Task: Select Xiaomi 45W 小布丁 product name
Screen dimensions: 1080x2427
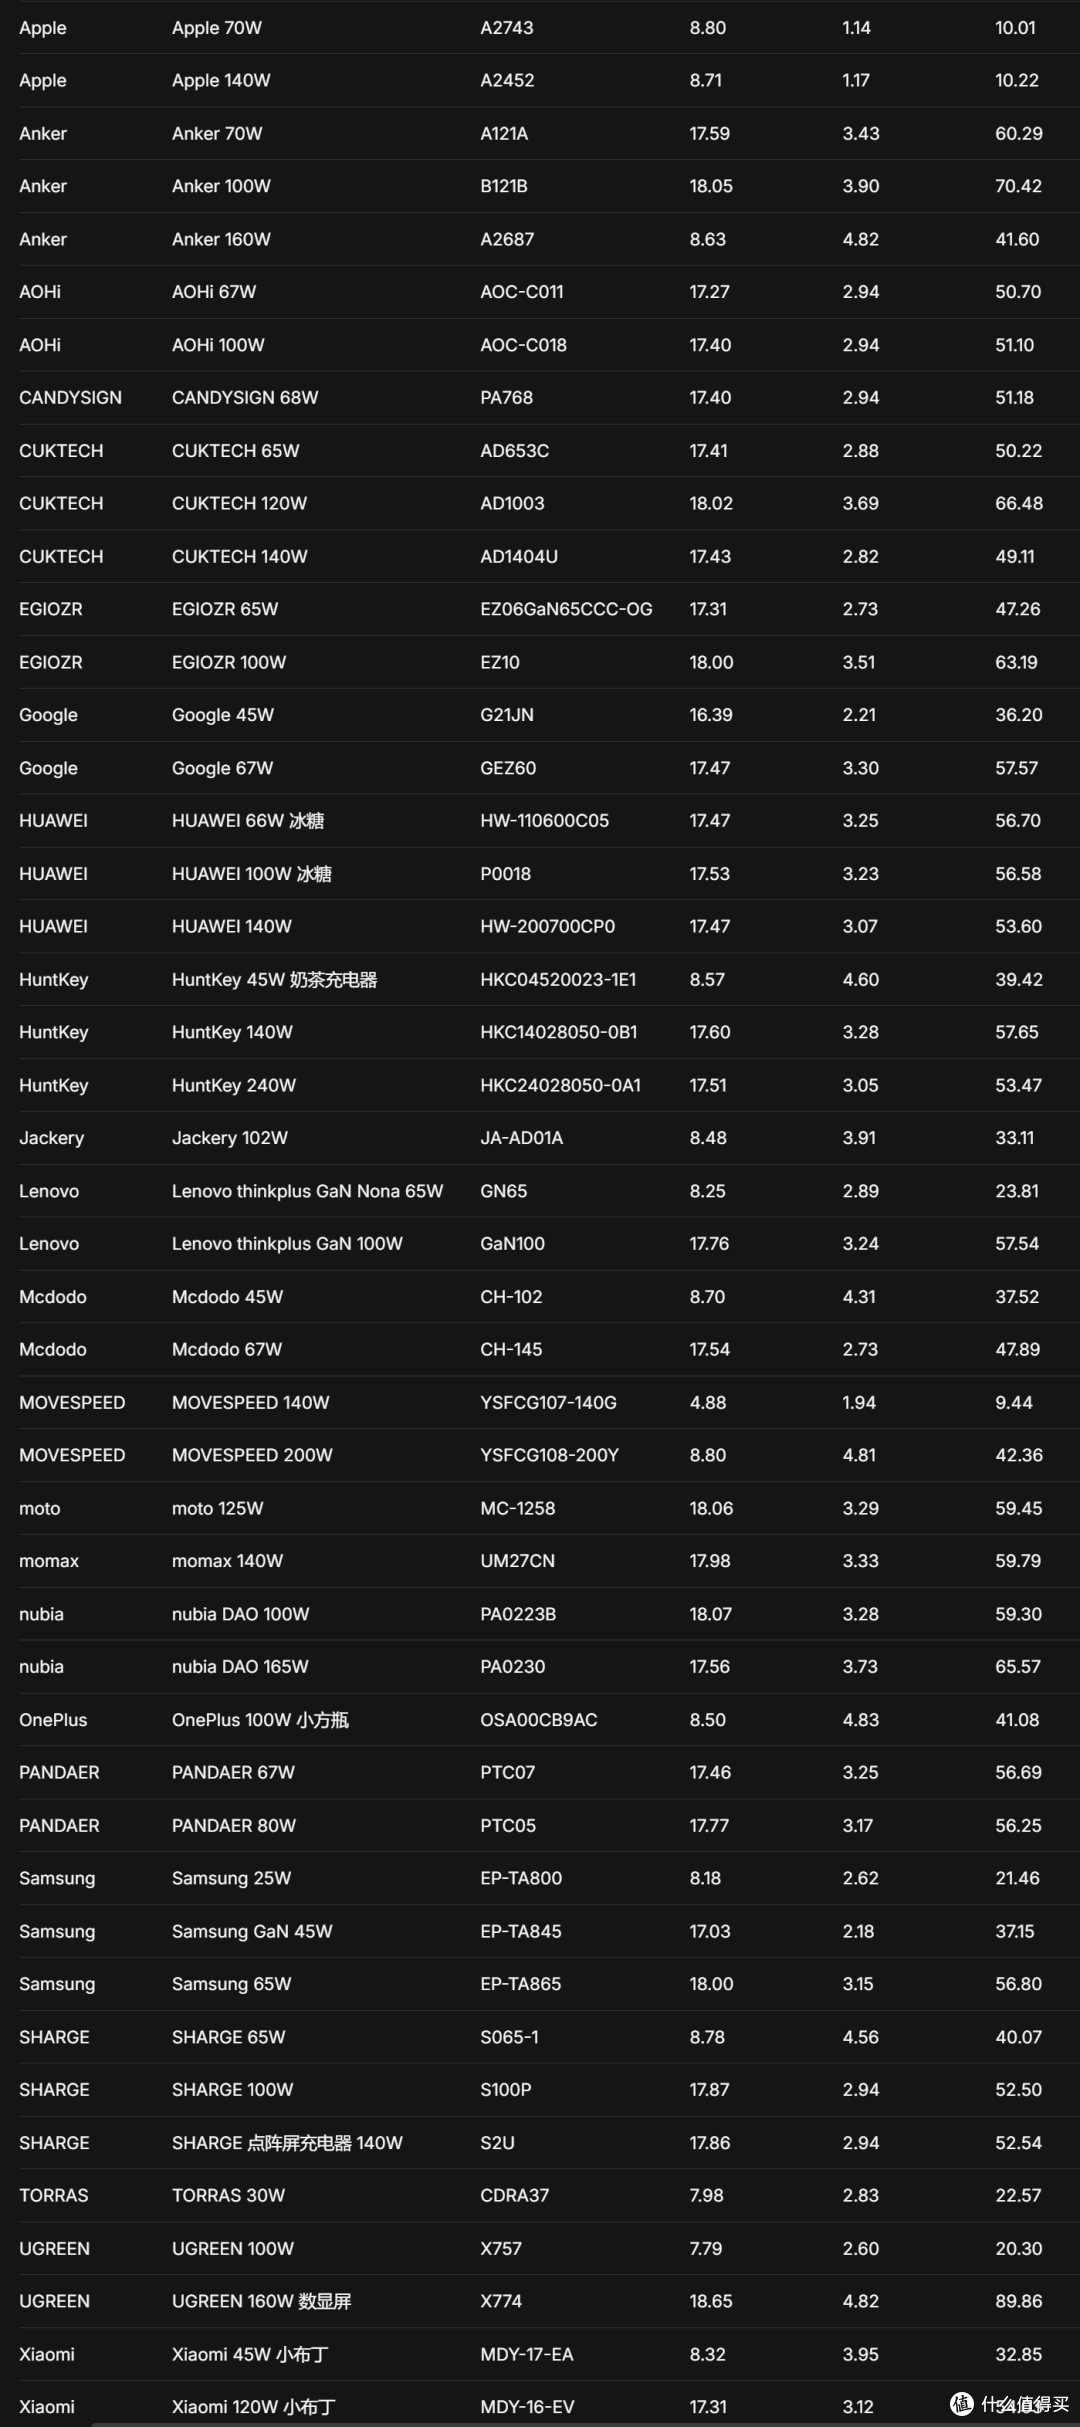Action: (250, 2354)
